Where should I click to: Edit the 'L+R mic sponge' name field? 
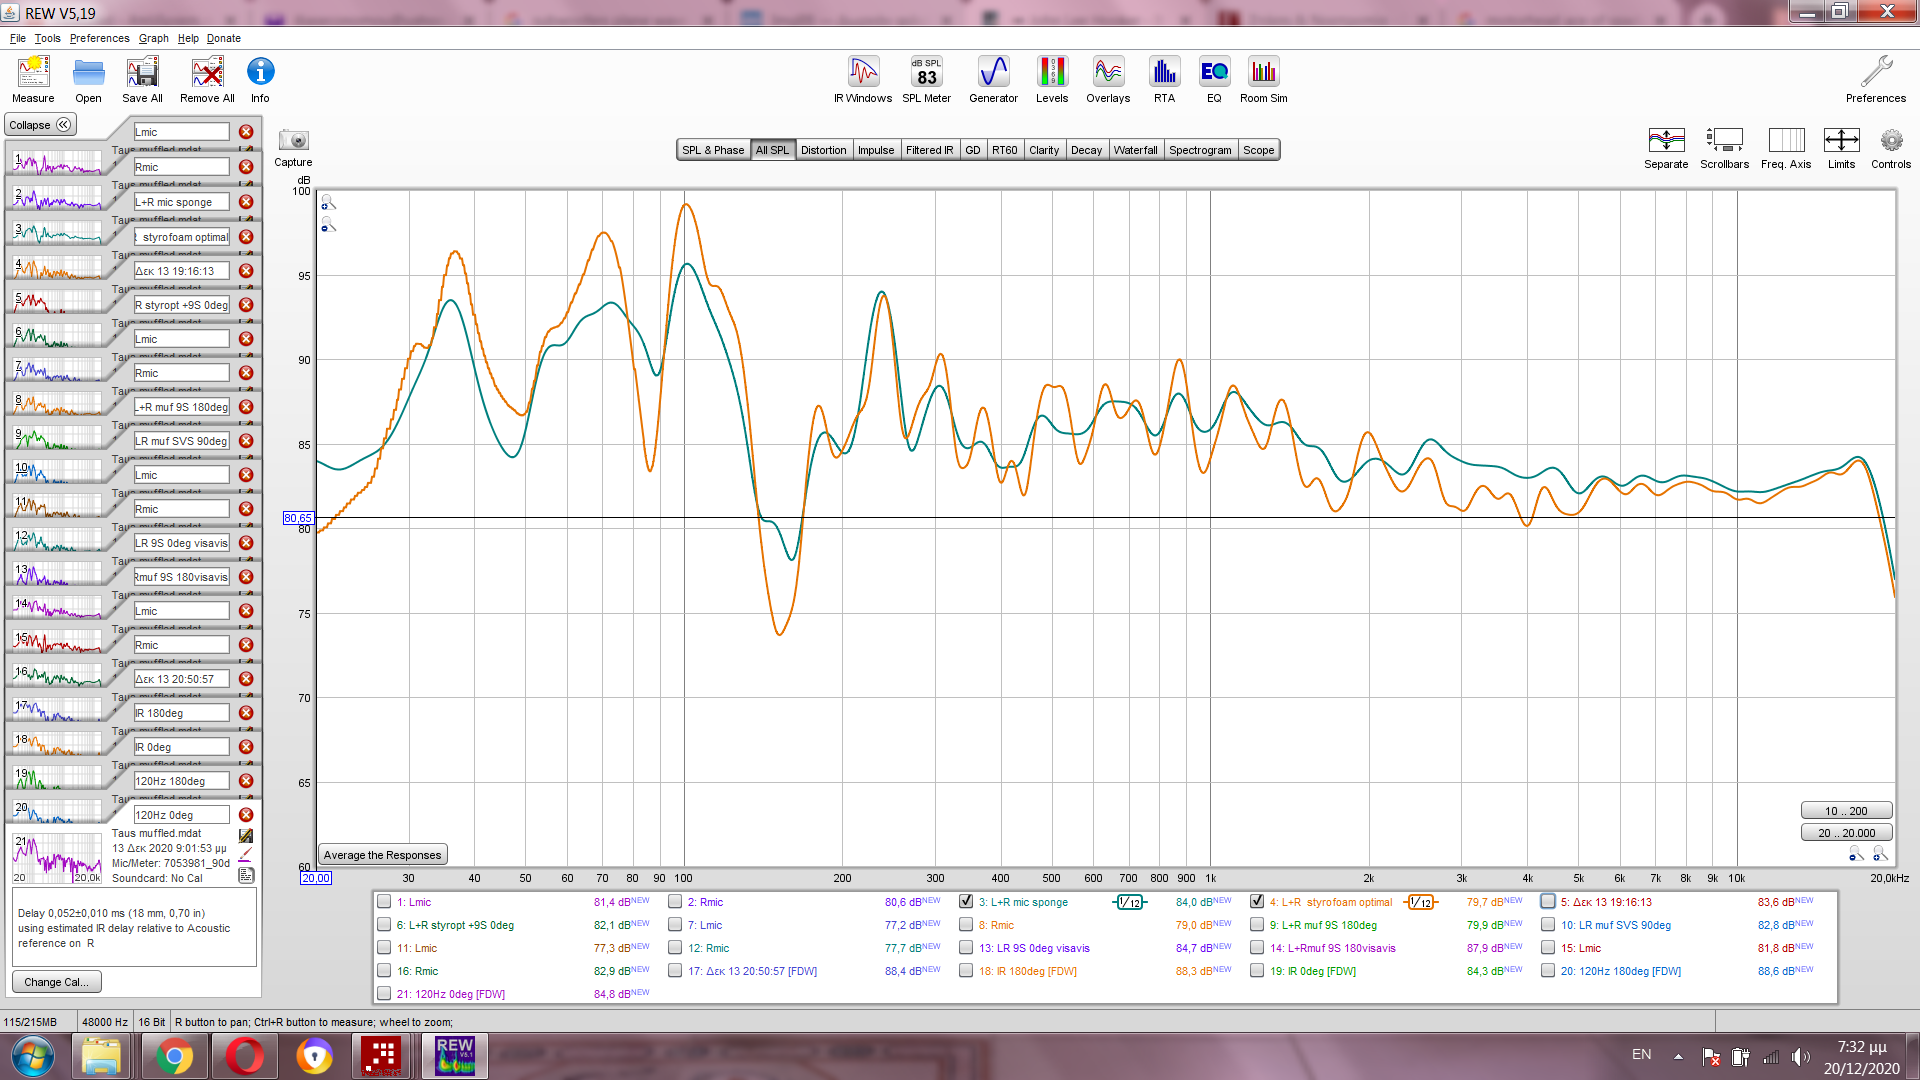[x=181, y=202]
